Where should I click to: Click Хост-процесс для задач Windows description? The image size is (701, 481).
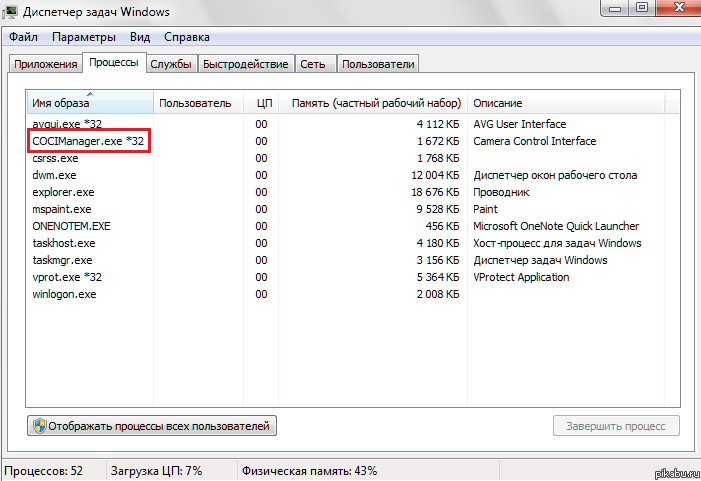point(557,243)
